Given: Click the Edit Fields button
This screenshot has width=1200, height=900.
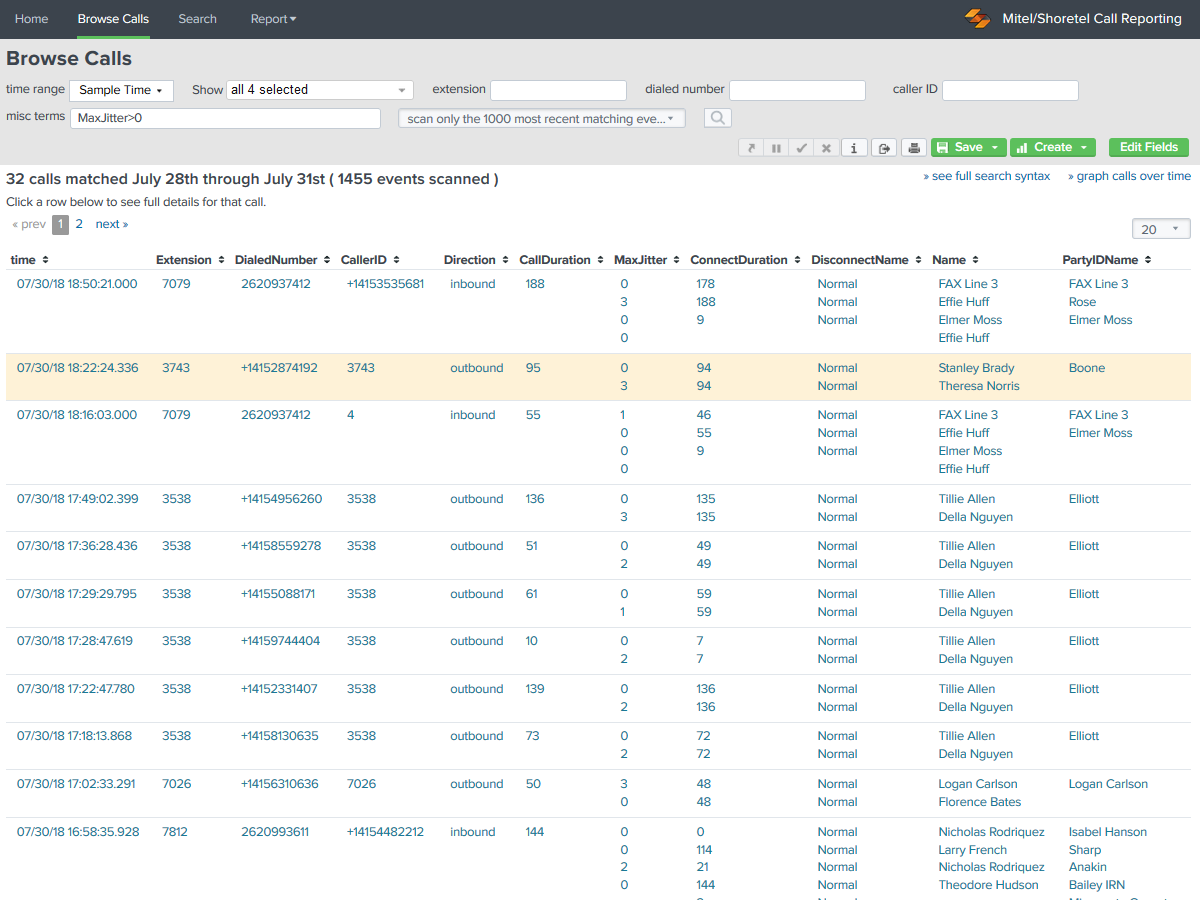Looking at the screenshot, I should [x=1148, y=147].
